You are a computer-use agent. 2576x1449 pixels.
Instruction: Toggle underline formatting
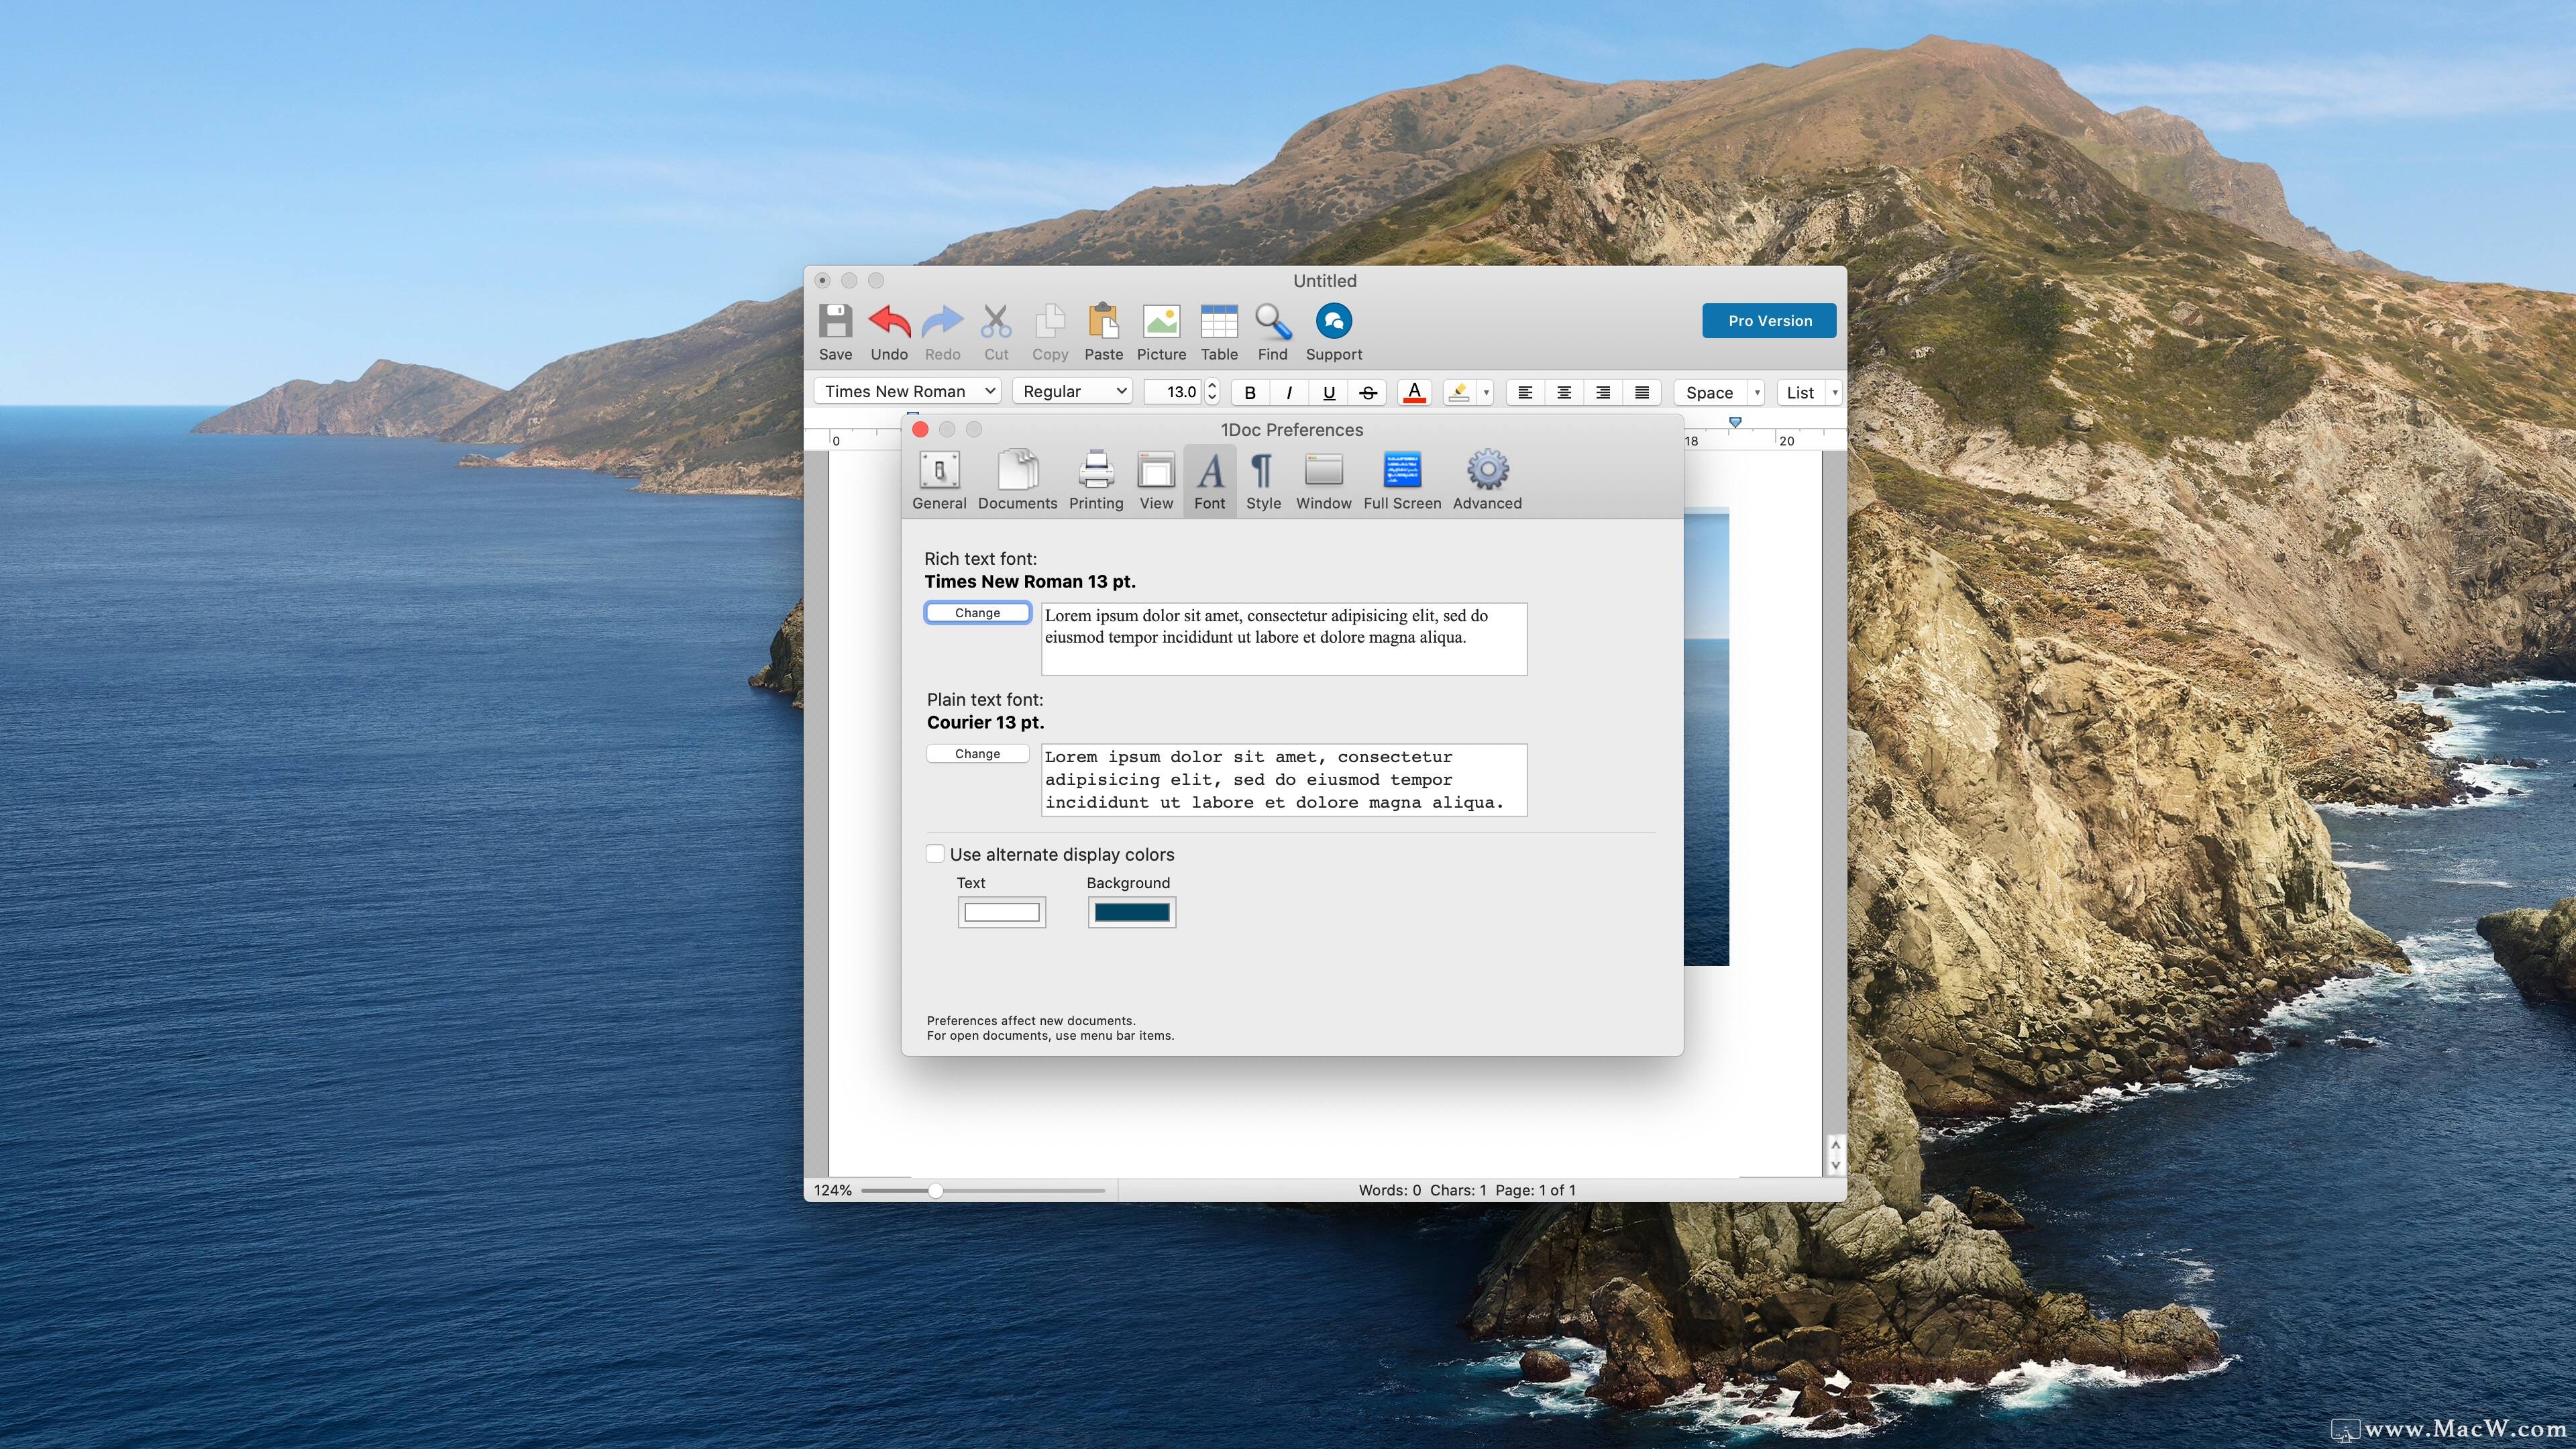click(x=1329, y=393)
